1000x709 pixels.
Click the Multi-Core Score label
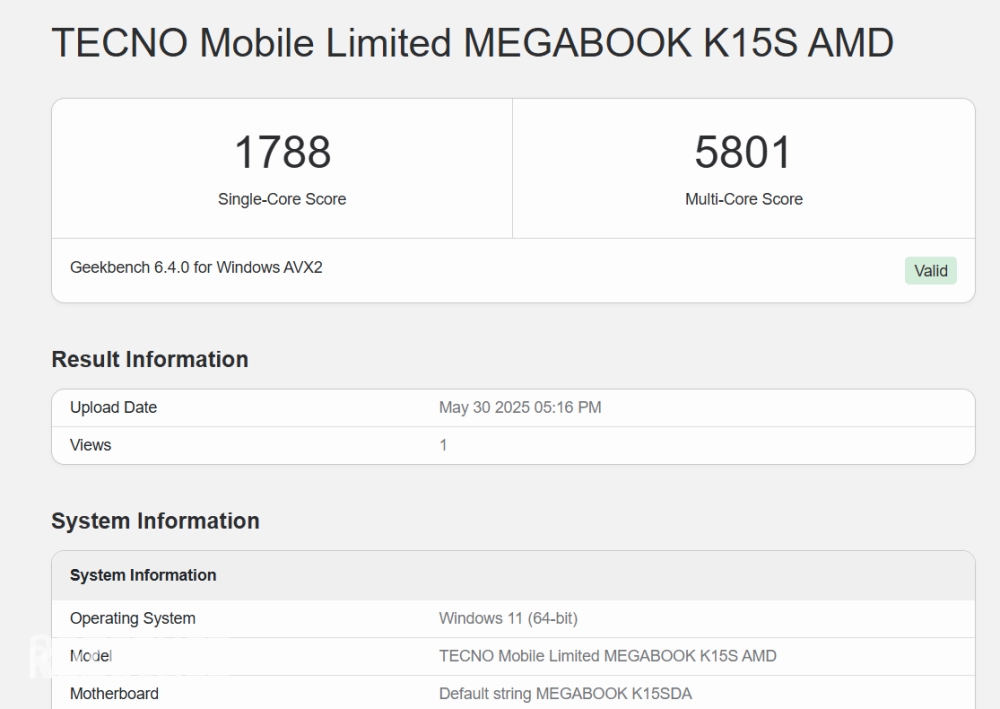743,199
